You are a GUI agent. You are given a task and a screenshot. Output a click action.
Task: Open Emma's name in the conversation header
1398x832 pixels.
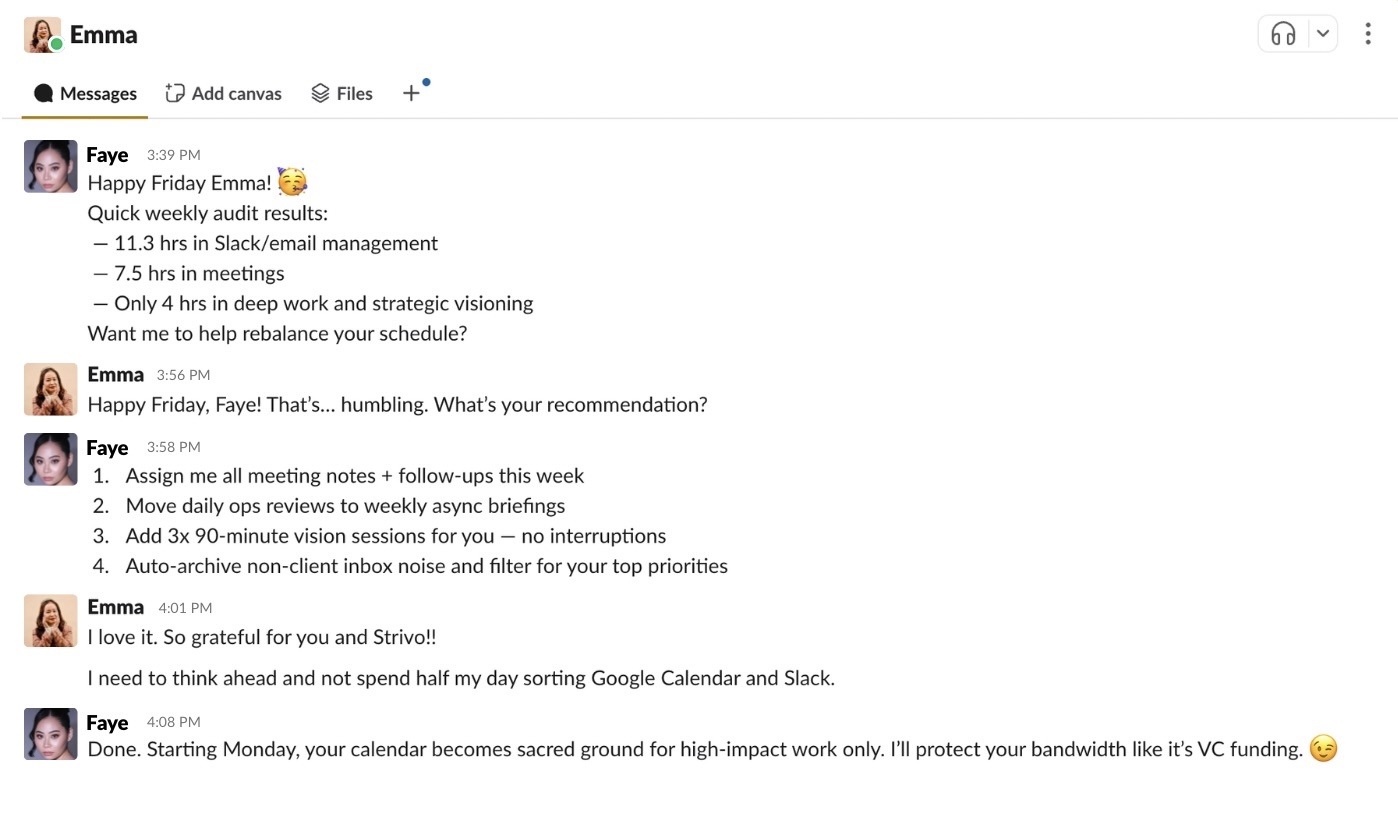click(103, 35)
